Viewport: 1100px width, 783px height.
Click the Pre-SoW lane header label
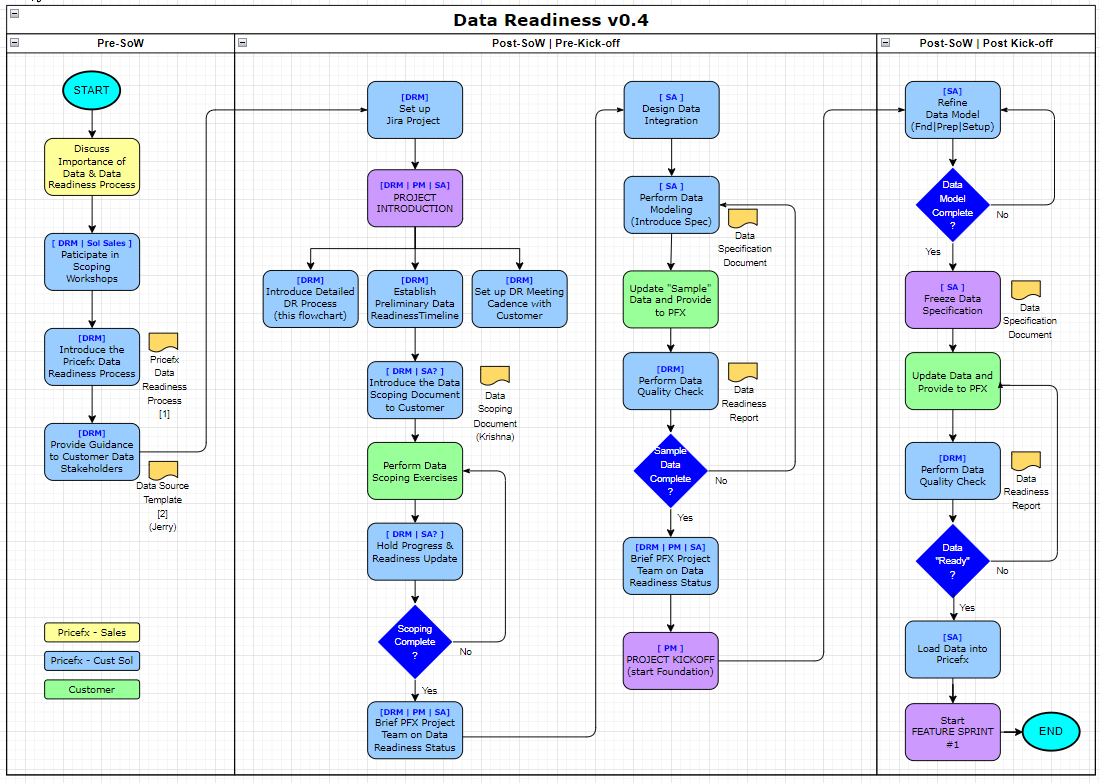coord(120,43)
